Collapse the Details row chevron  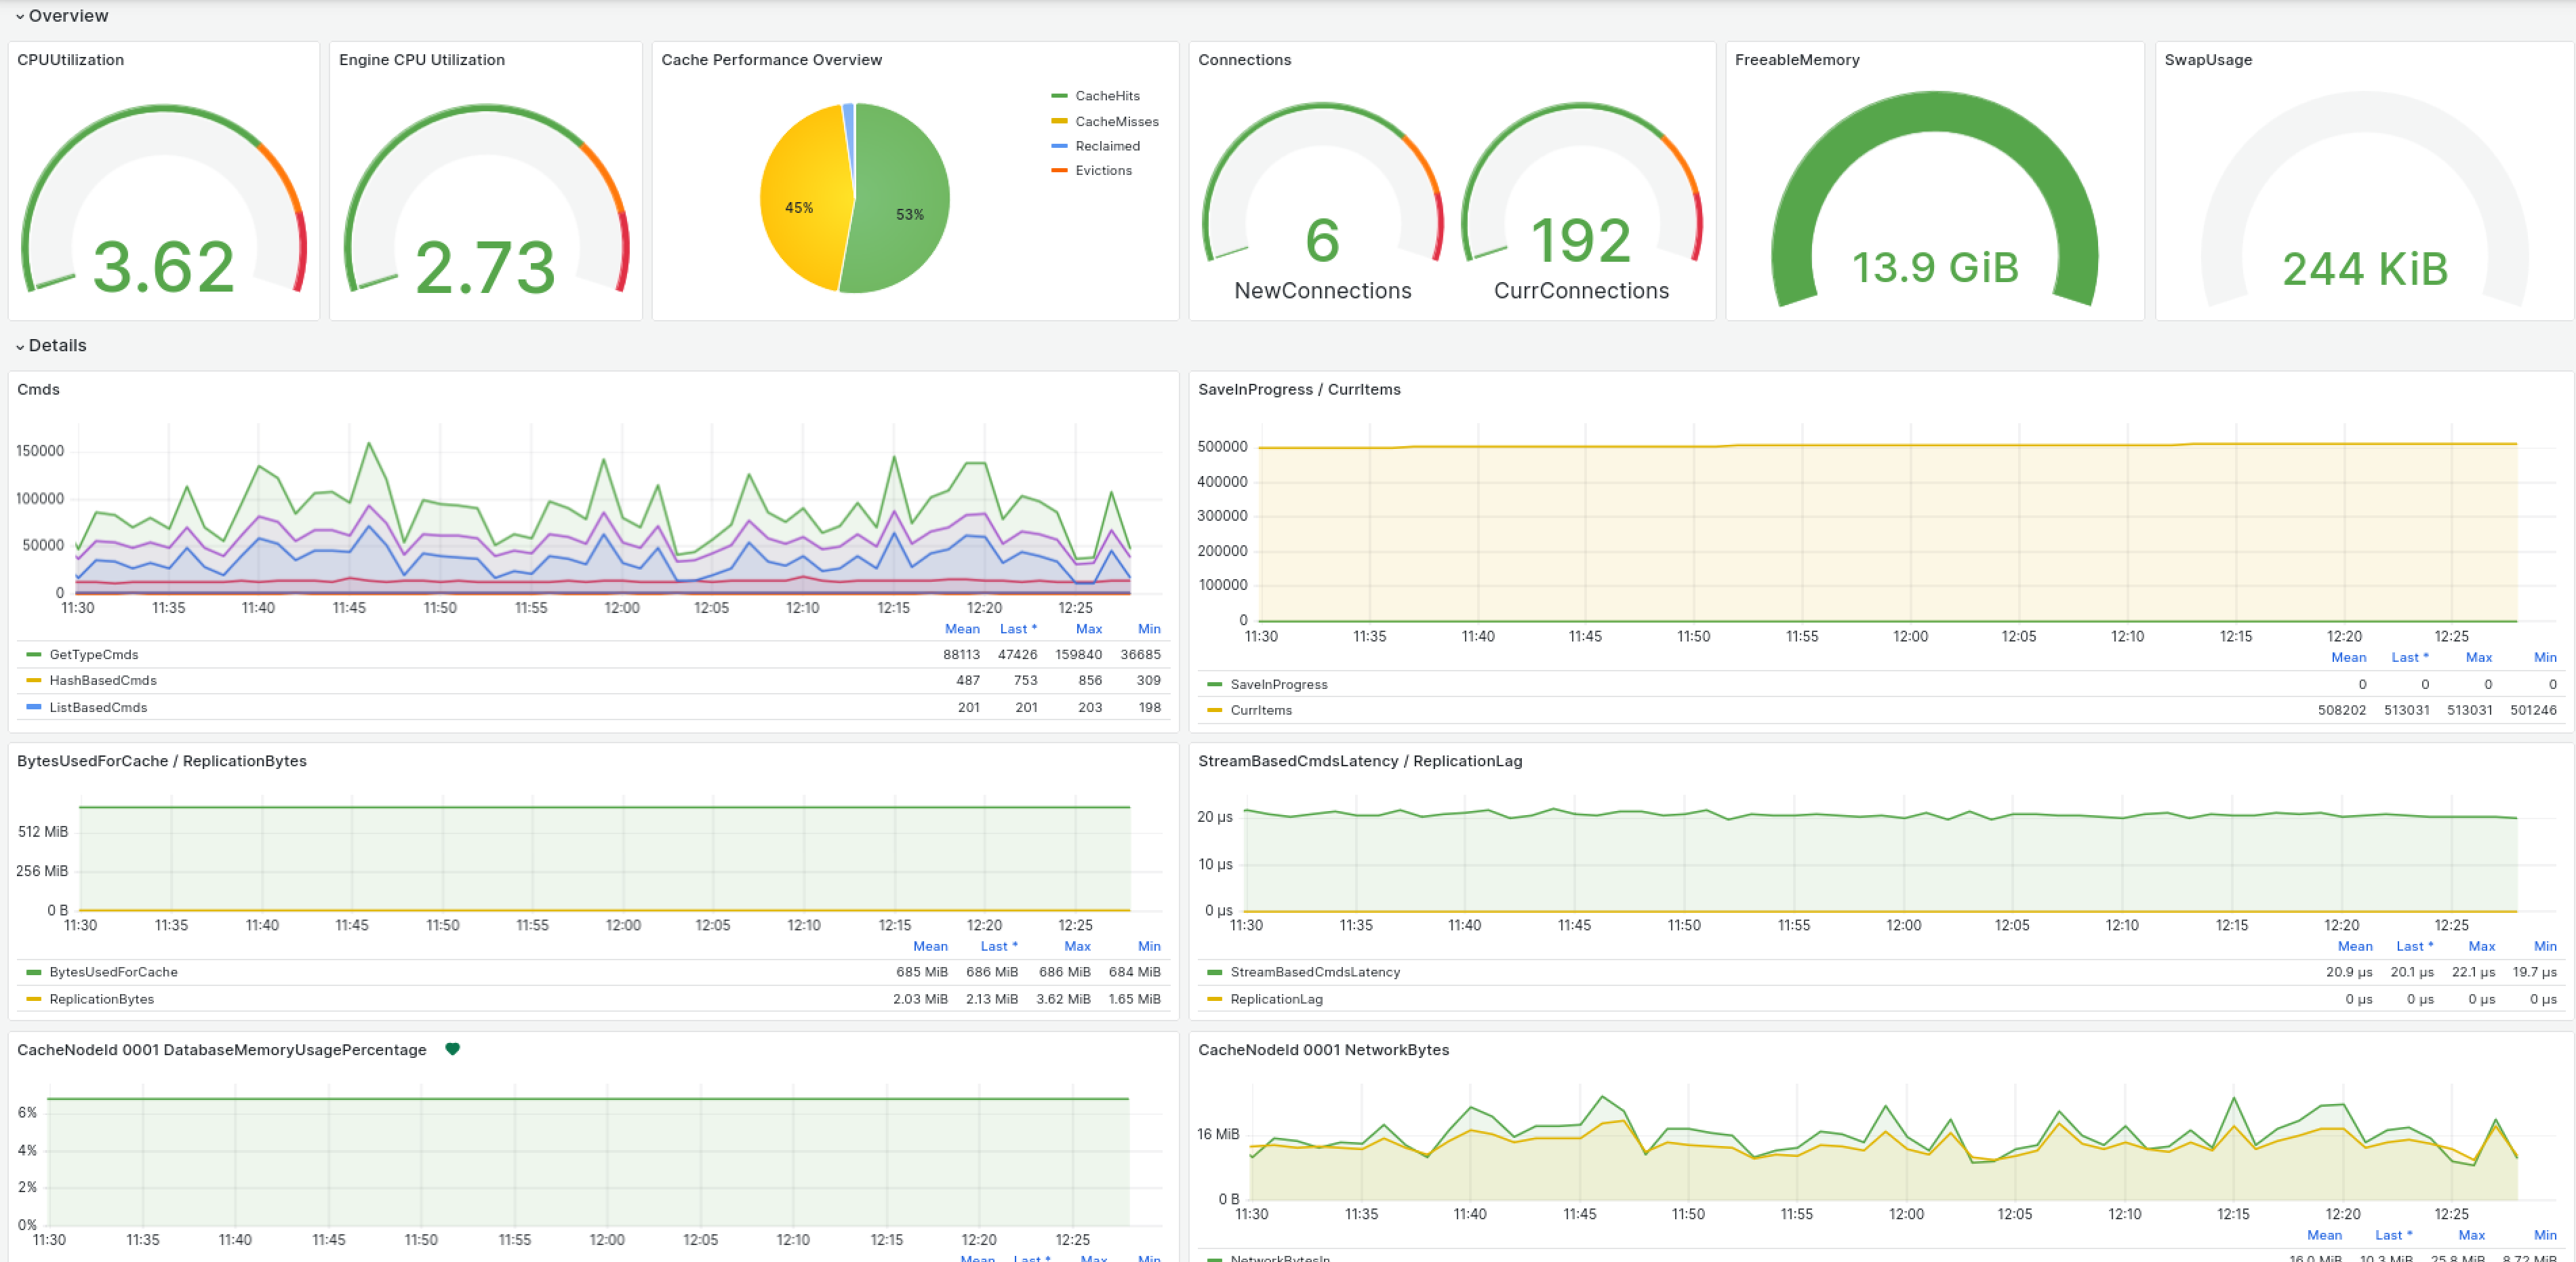pos(20,346)
